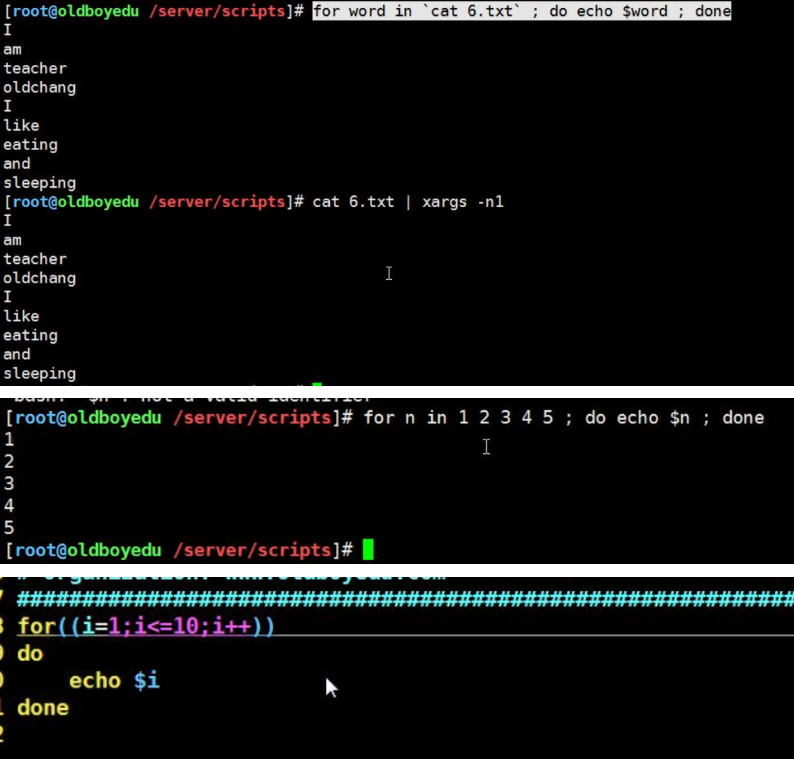Click 'like' in the xargs -n1 output
794x760 pixels.
[x=21, y=316]
